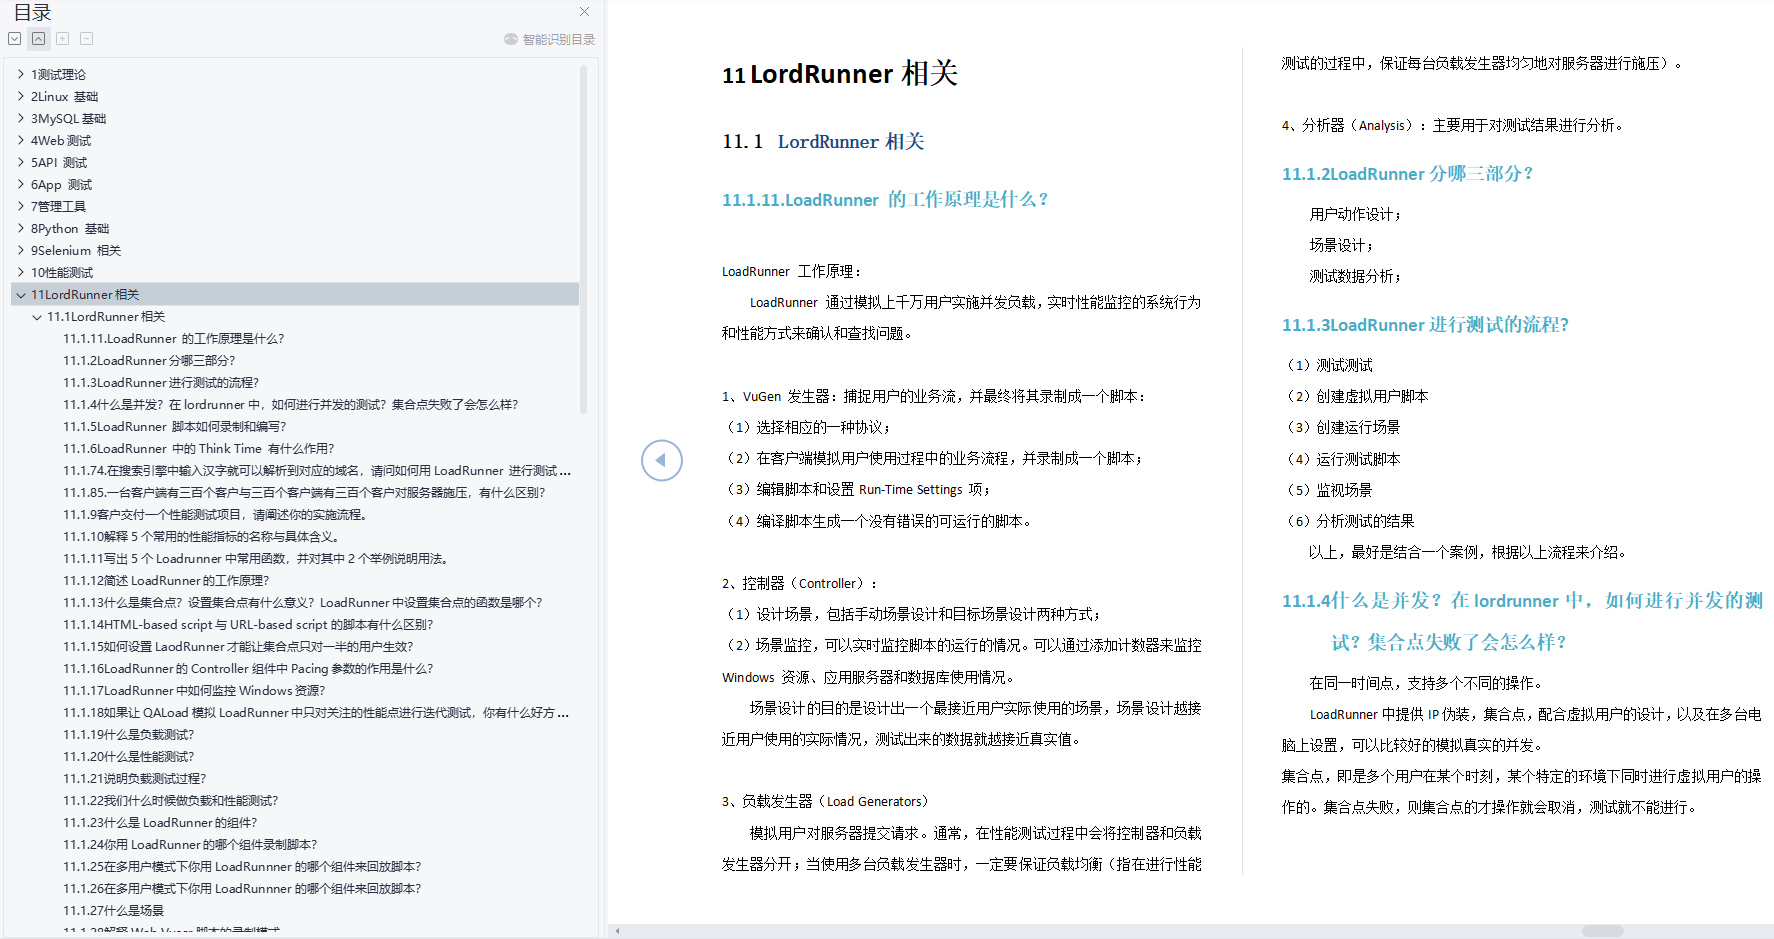Viewport: 1774px width, 939px height.
Task: Expand the 3MySQL 基础 chapter
Action: point(21,118)
